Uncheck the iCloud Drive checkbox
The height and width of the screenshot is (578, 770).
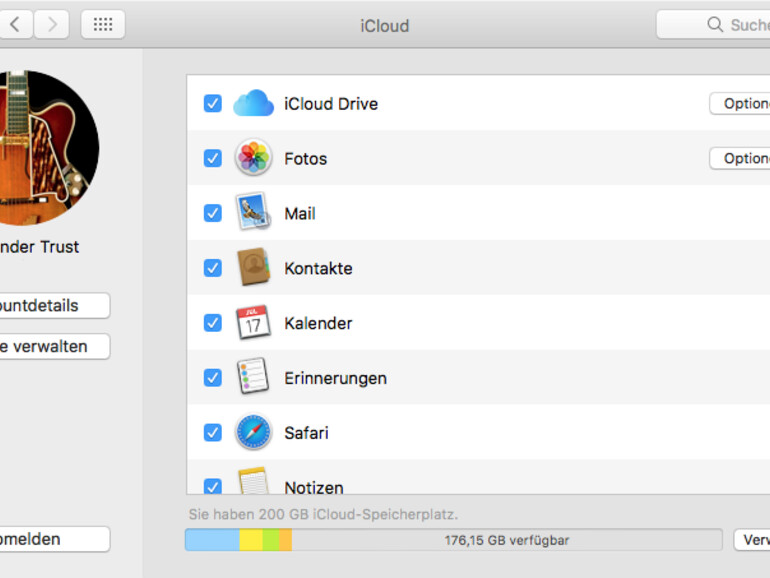(x=213, y=104)
